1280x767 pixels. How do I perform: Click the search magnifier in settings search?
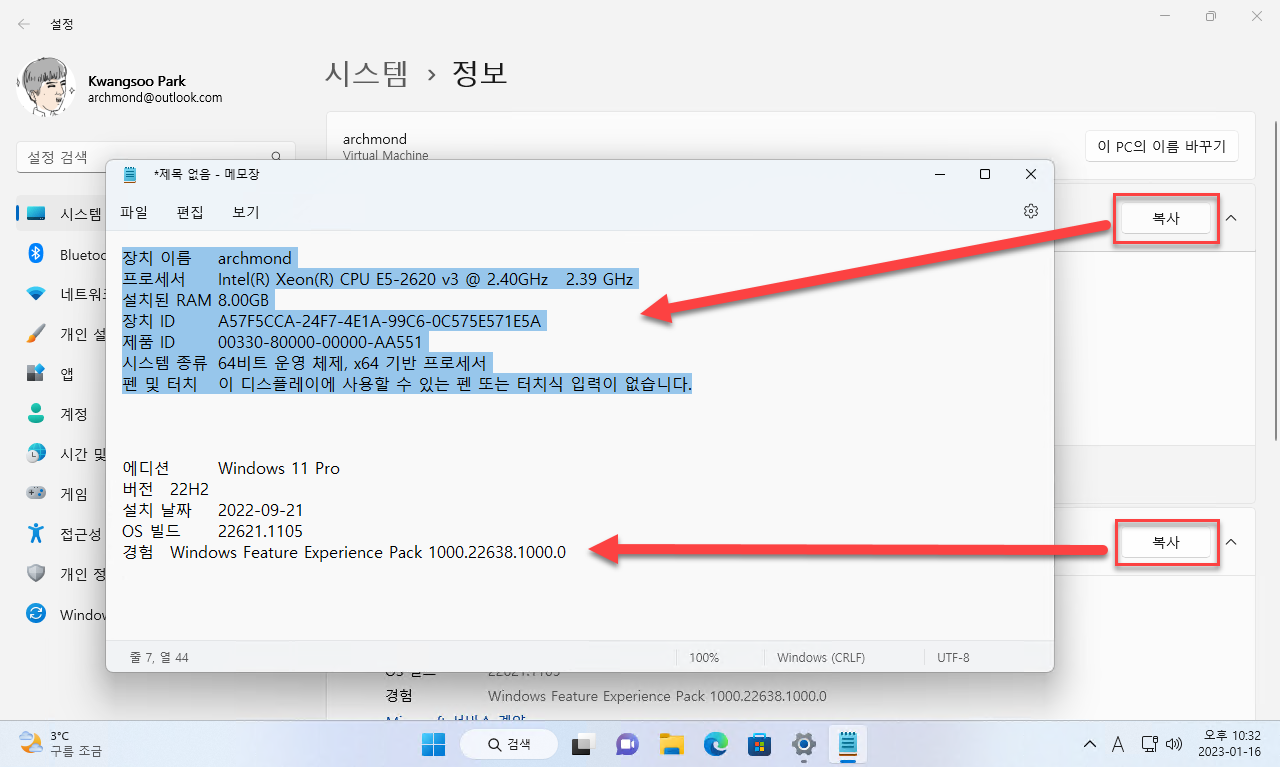[x=277, y=157]
